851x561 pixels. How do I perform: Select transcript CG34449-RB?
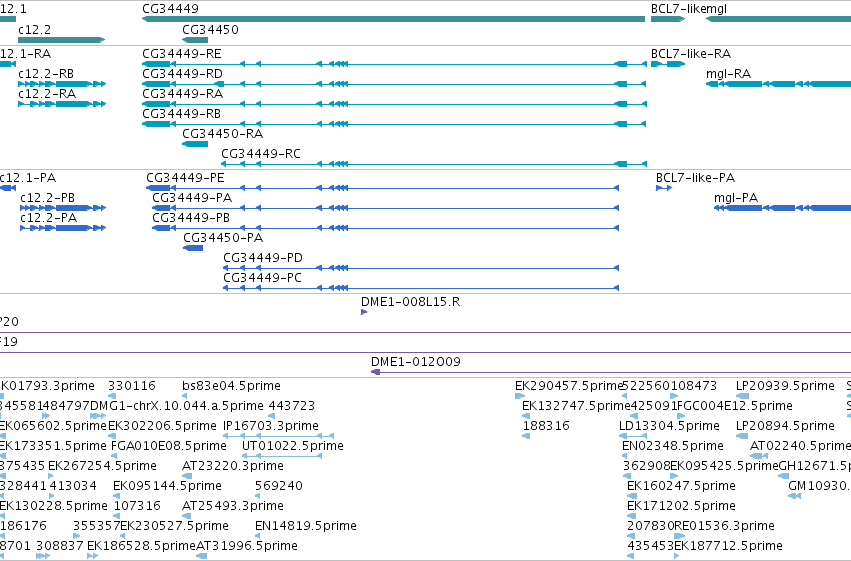coord(181,114)
